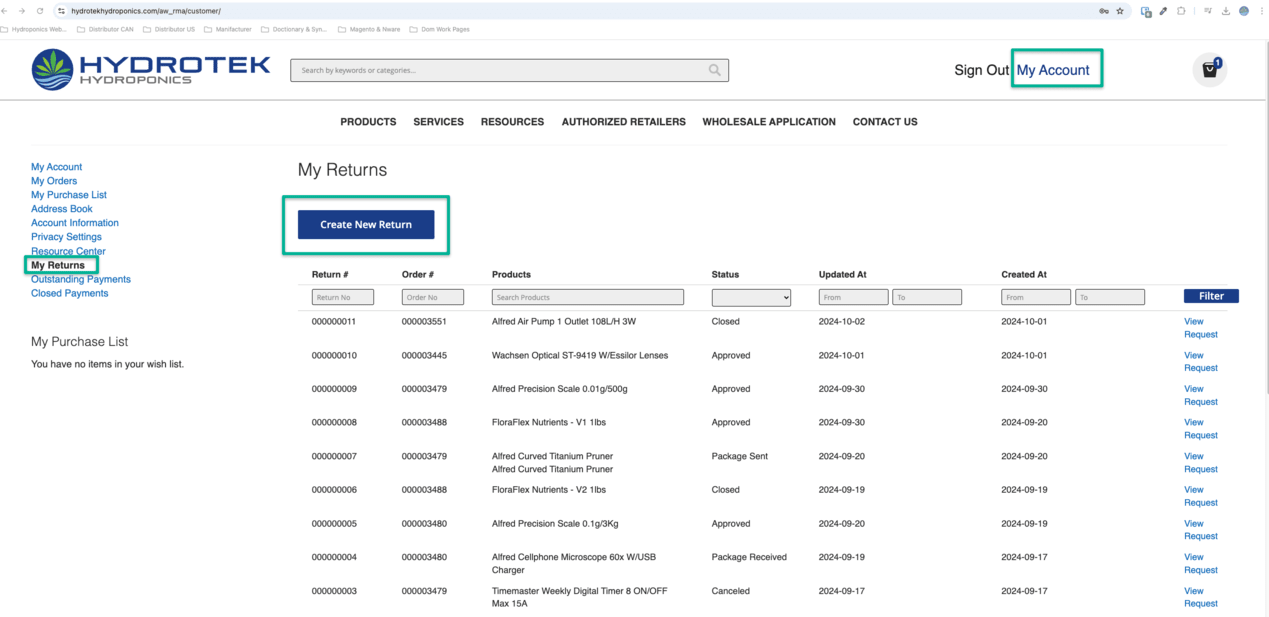Open the Dom Work Pages bookmark folder

coord(439,29)
